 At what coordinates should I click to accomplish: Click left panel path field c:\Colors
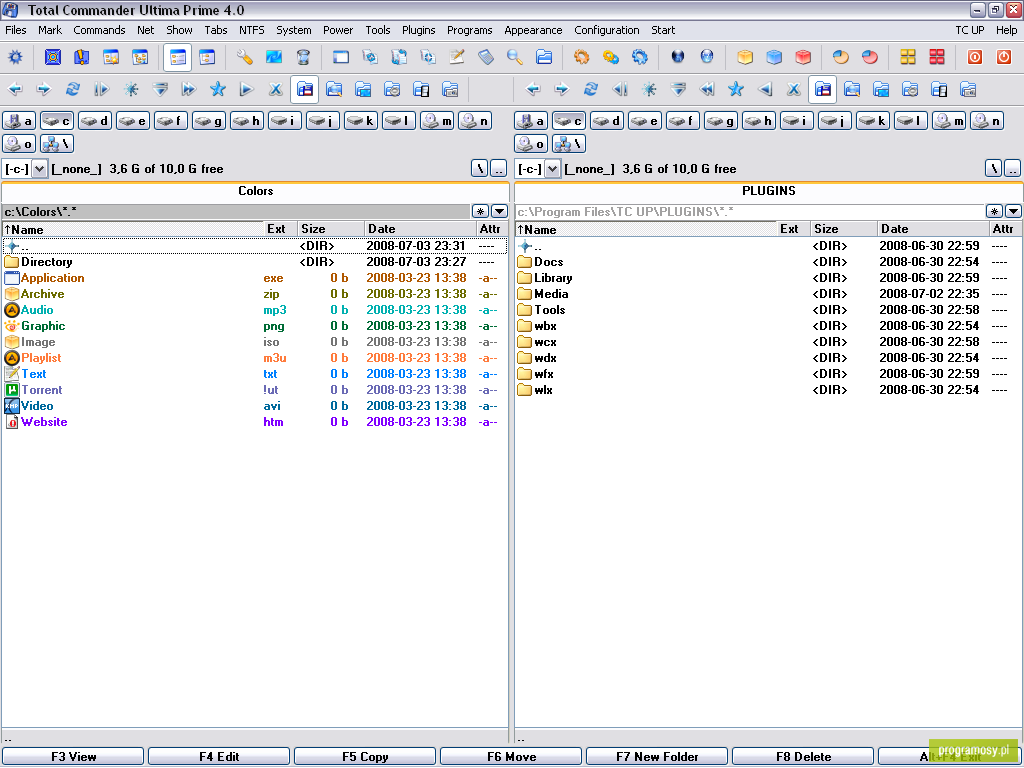point(236,212)
